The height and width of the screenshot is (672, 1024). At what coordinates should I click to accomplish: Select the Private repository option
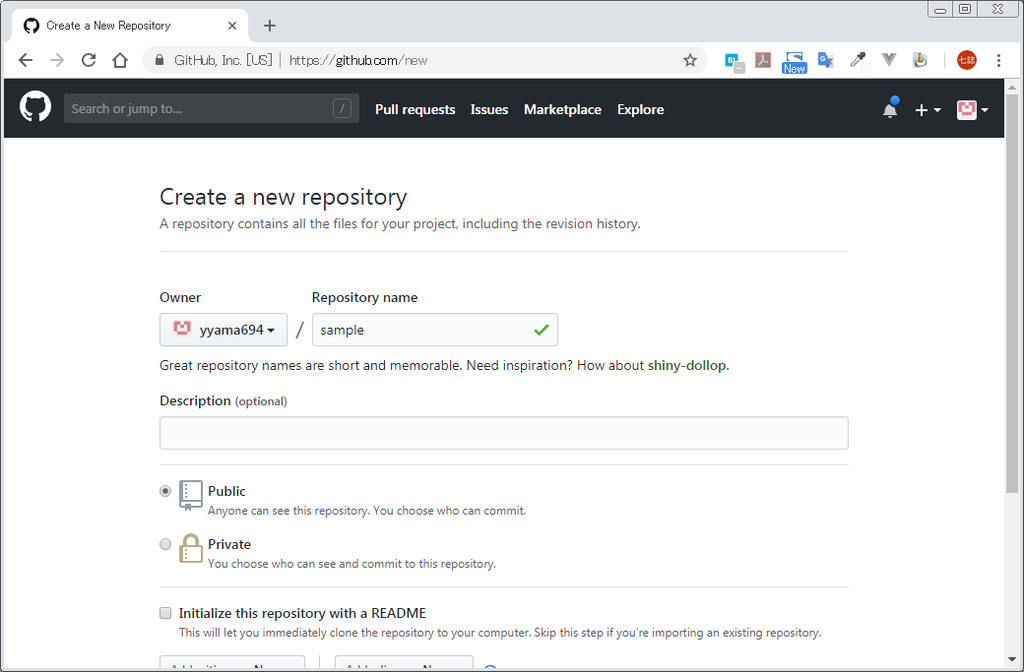(x=165, y=544)
